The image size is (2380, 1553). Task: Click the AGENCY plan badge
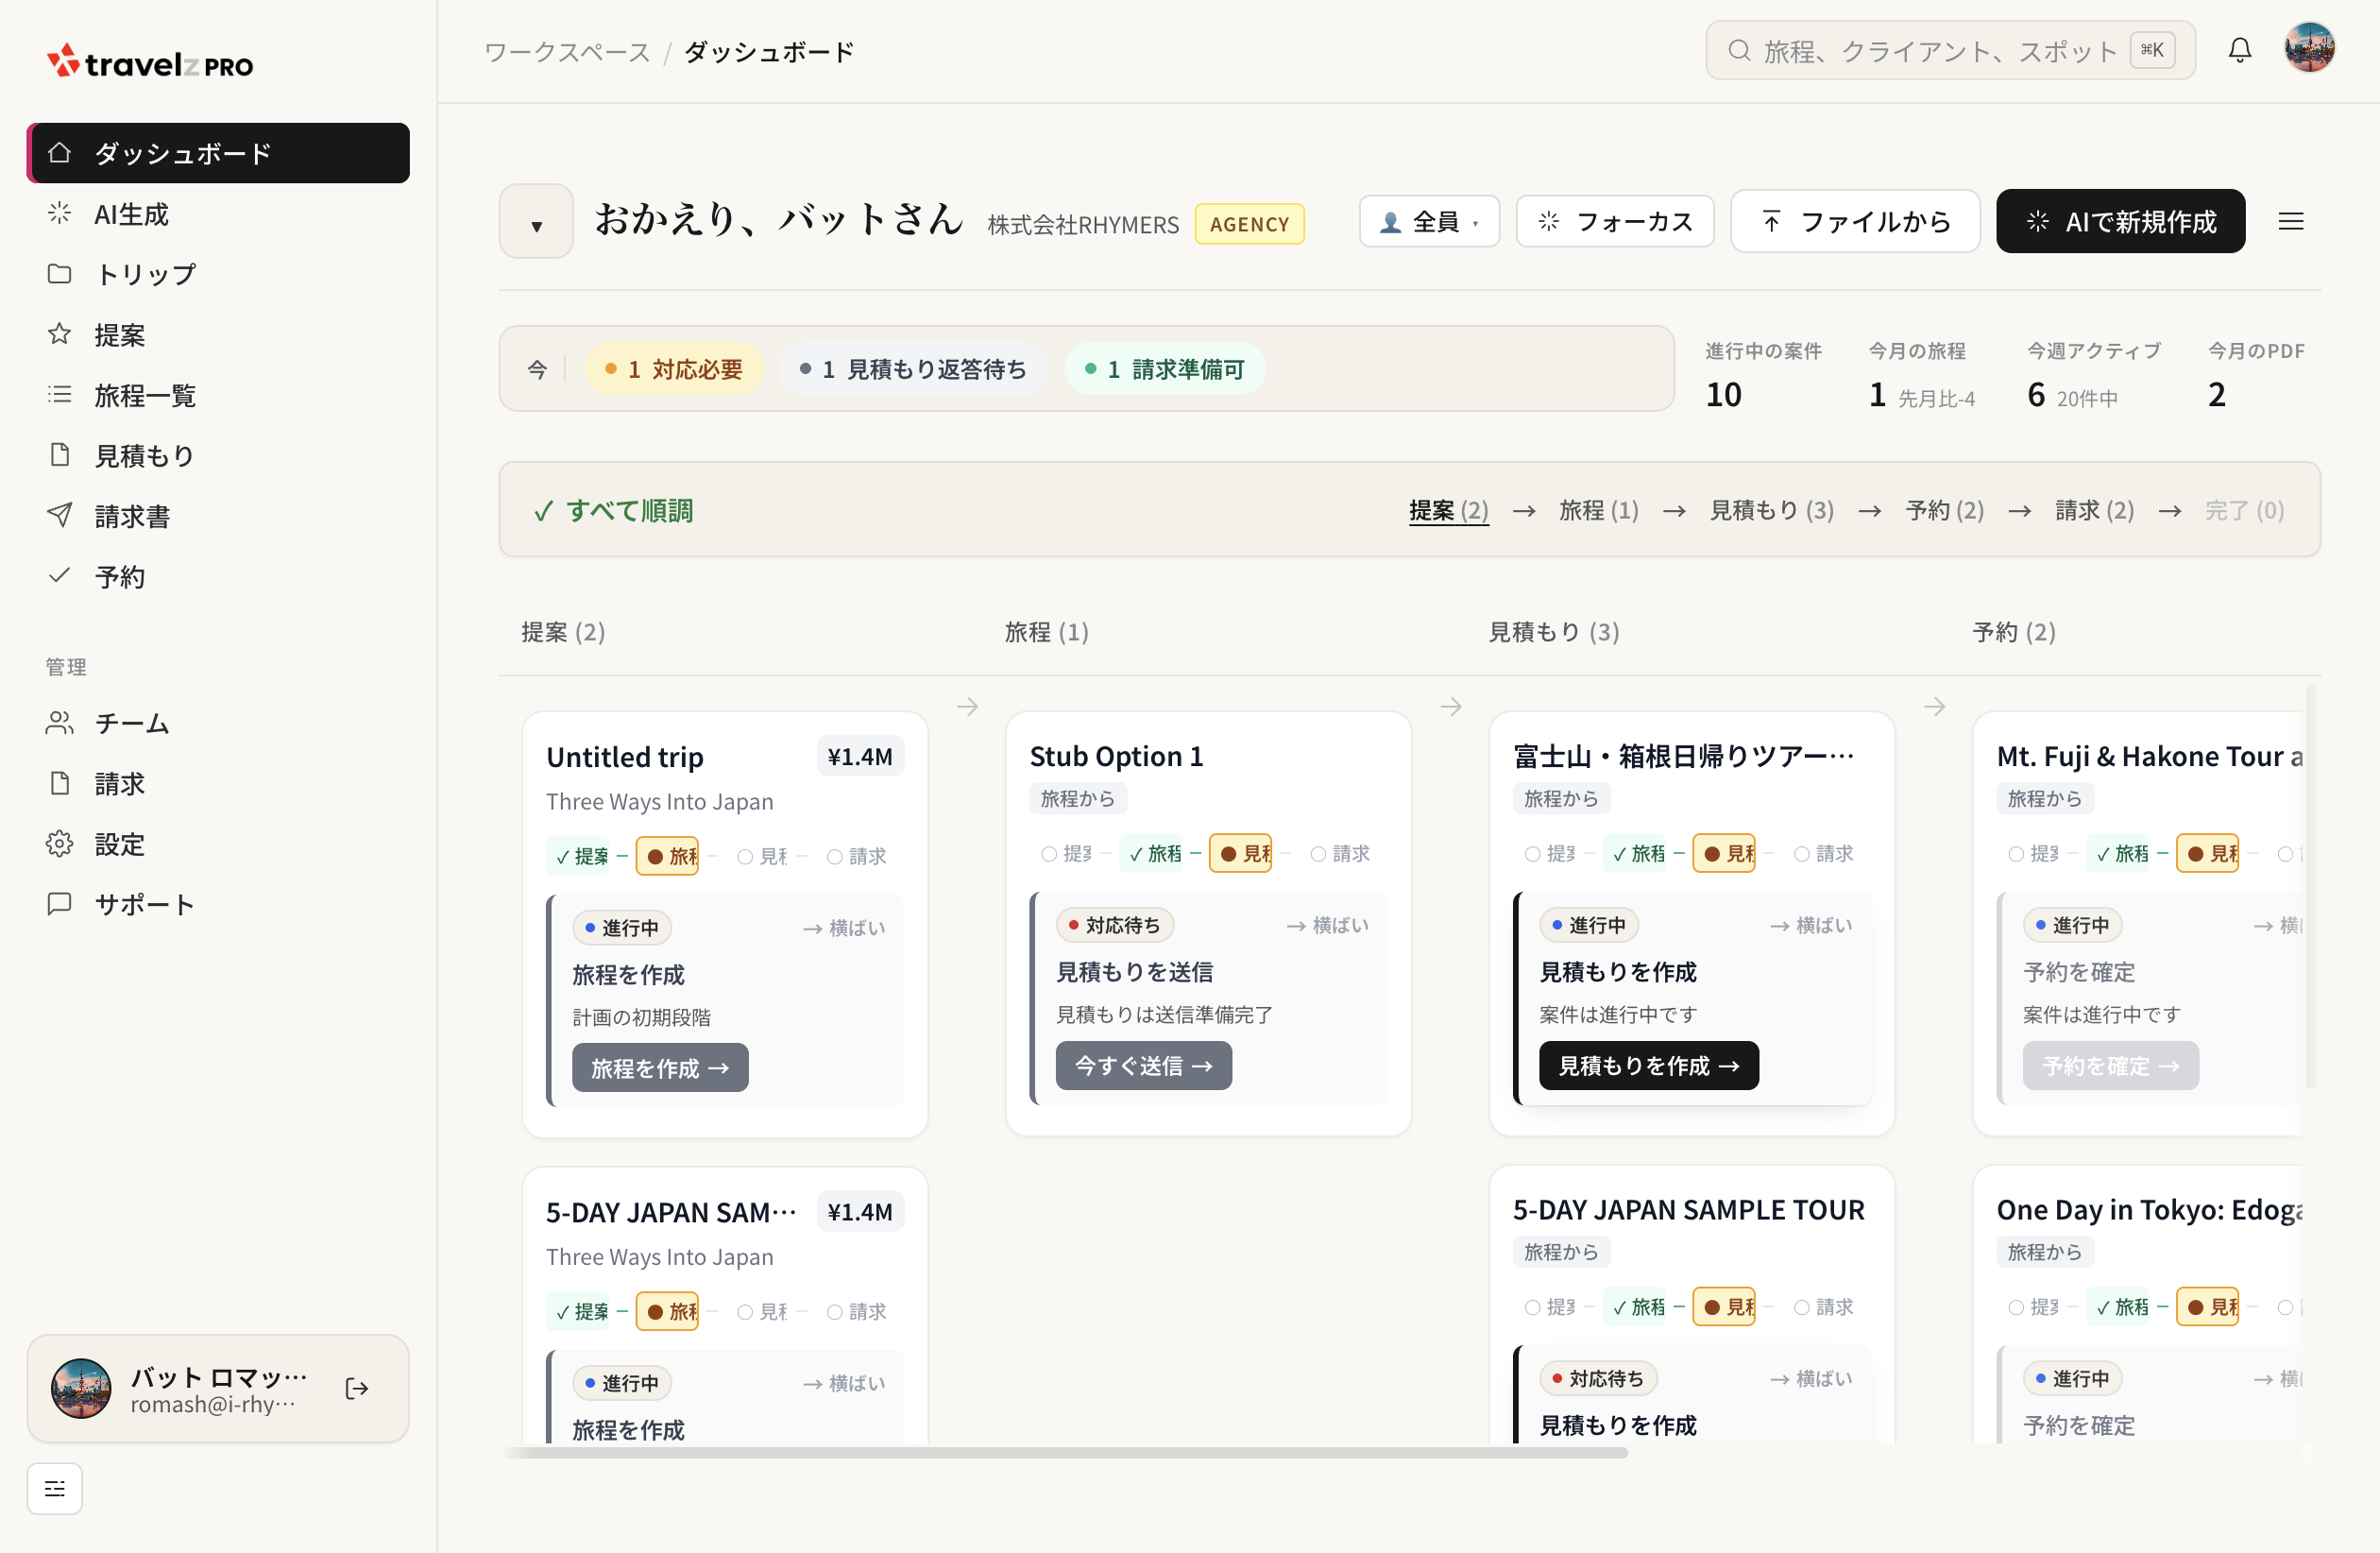(1250, 224)
